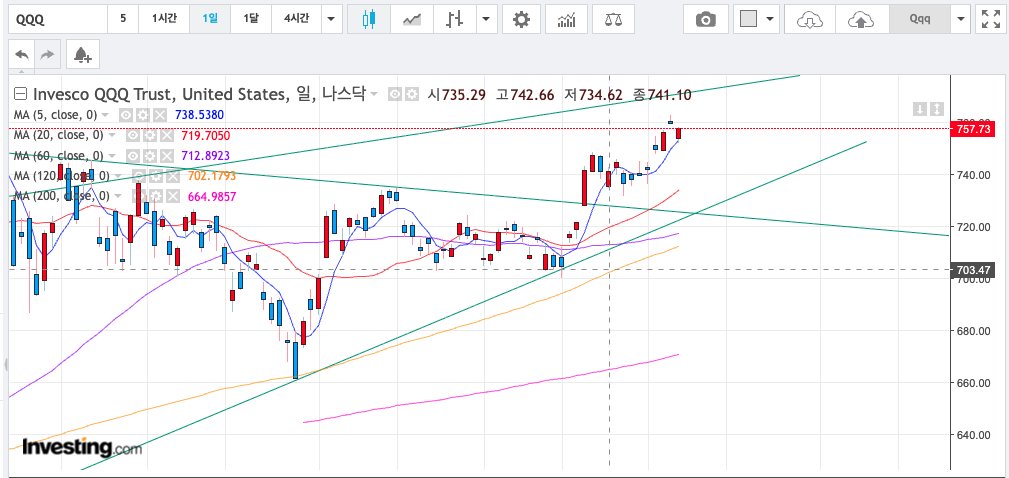Click the compare symbols scale icon
Viewport: 1009px width, 478px height.
(x=613, y=19)
